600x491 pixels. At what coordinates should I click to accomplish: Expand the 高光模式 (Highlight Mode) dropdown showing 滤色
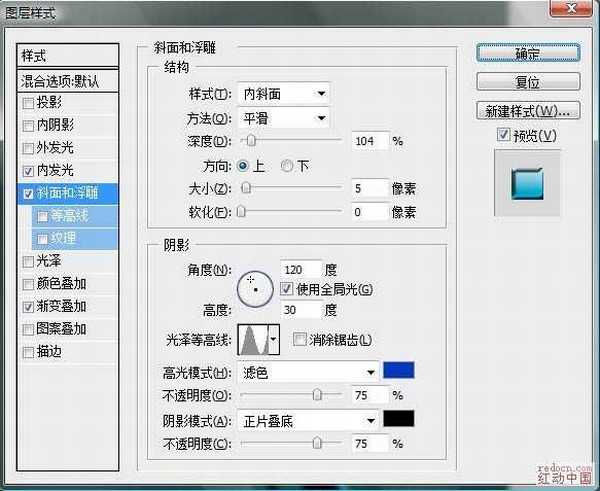[x=308, y=371]
